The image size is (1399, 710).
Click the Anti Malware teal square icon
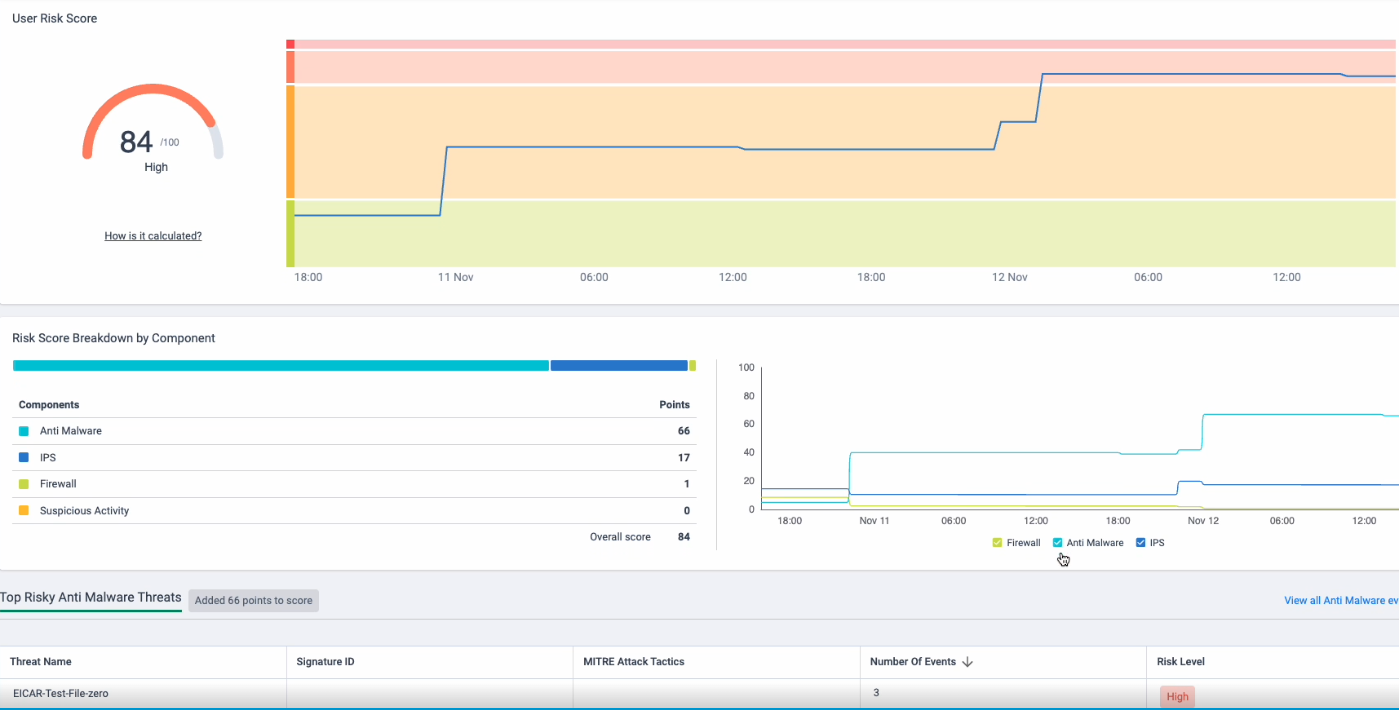click(x=24, y=431)
